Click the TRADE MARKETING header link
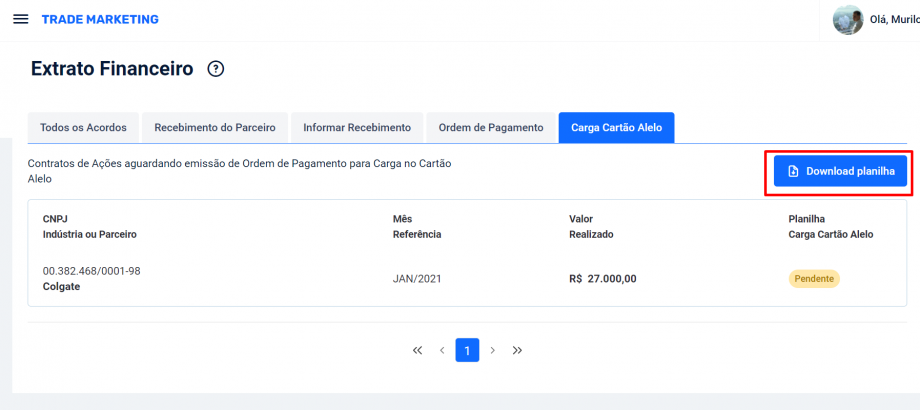Viewport: 920px width, 410px height. click(x=100, y=19)
